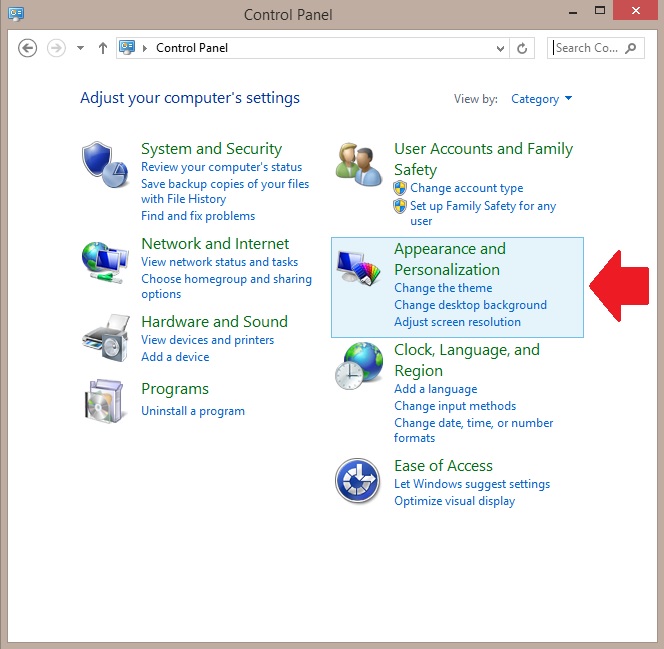
Task: Click Find and fix problems
Action: (x=198, y=216)
